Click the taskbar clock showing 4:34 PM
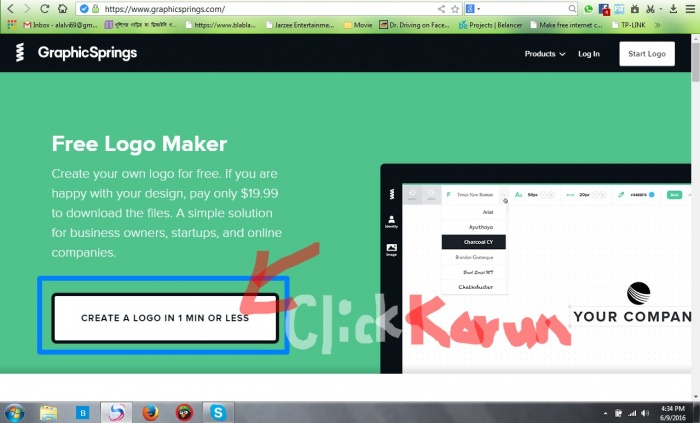The image size is (700, 423). tap(672, 413)
